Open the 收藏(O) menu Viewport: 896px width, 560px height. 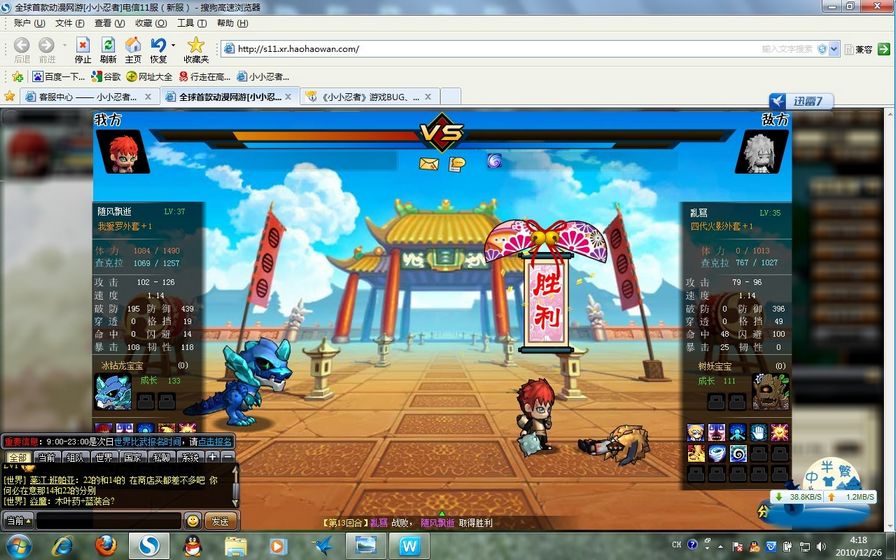click(151, 23)
